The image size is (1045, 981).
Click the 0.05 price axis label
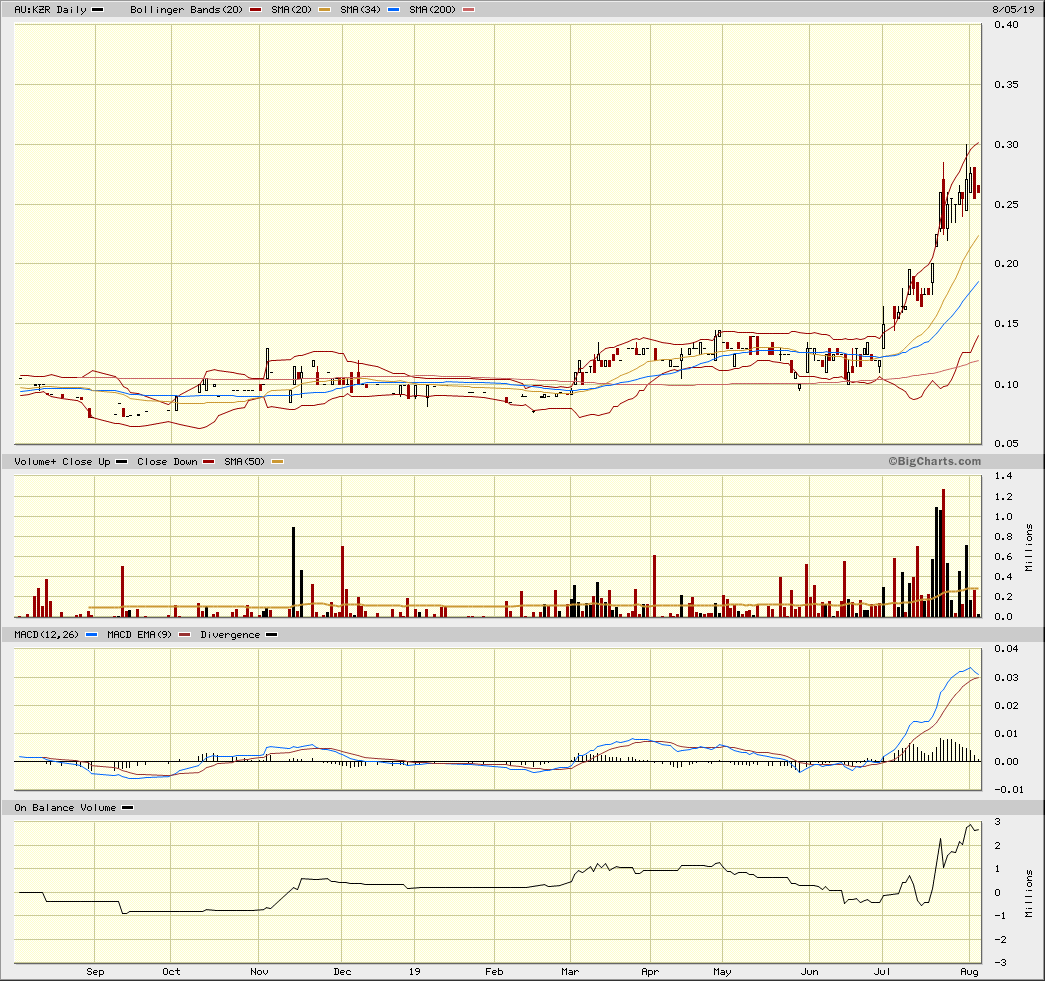(1006, 443)
